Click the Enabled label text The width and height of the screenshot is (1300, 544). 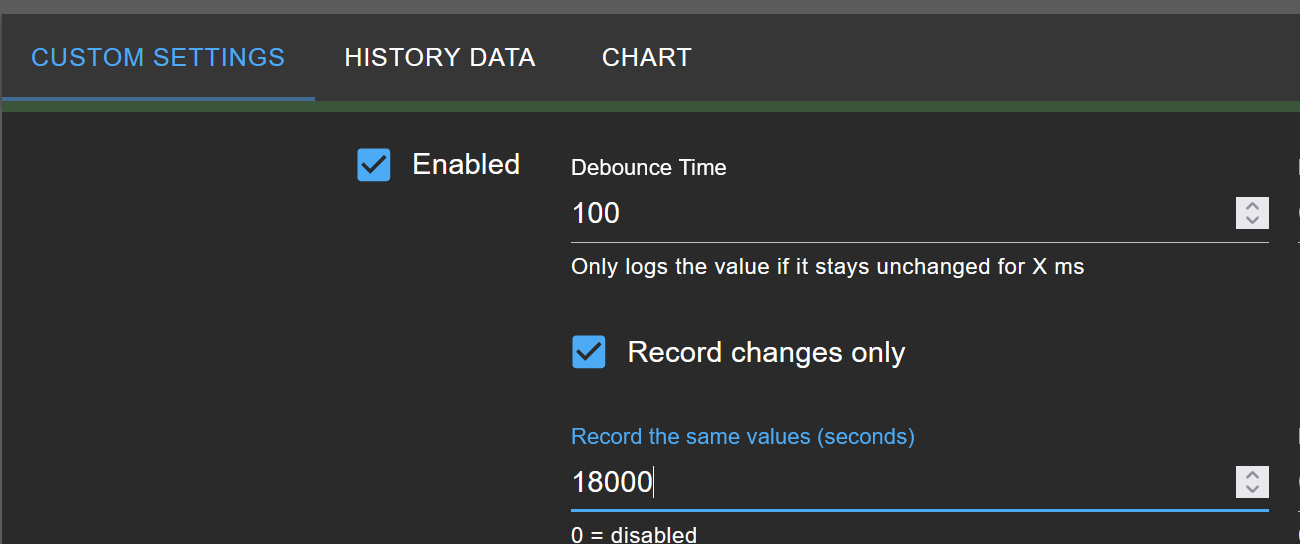pyautogui.click(x=466, y=164)
